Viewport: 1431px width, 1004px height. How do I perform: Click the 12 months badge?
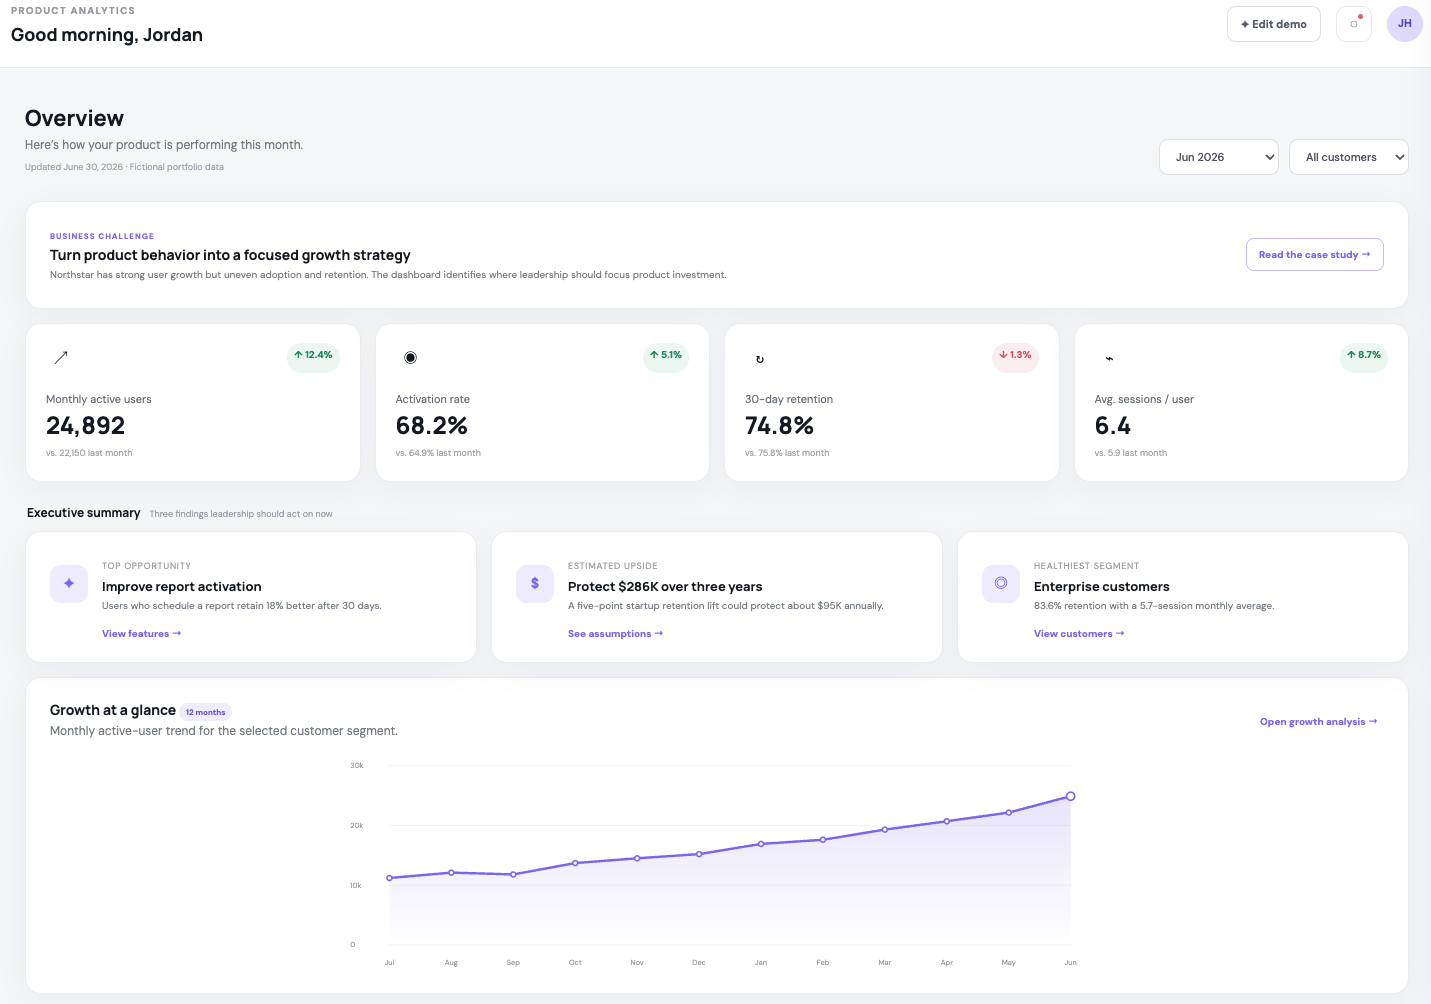coord(206,712)
